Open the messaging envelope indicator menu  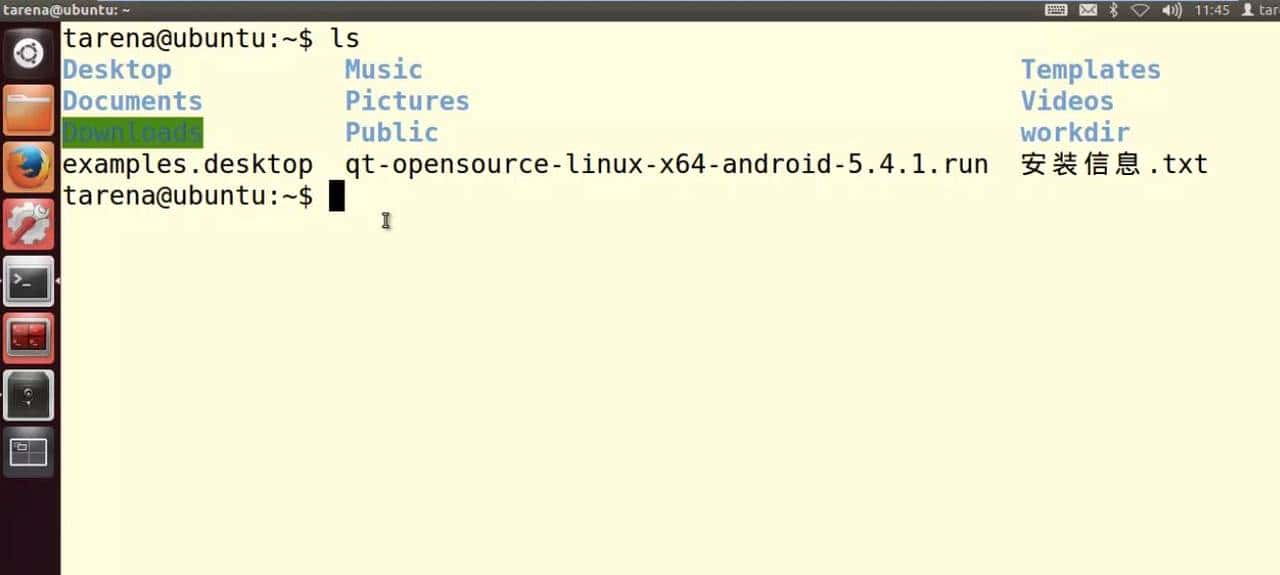click(1088, 10)
